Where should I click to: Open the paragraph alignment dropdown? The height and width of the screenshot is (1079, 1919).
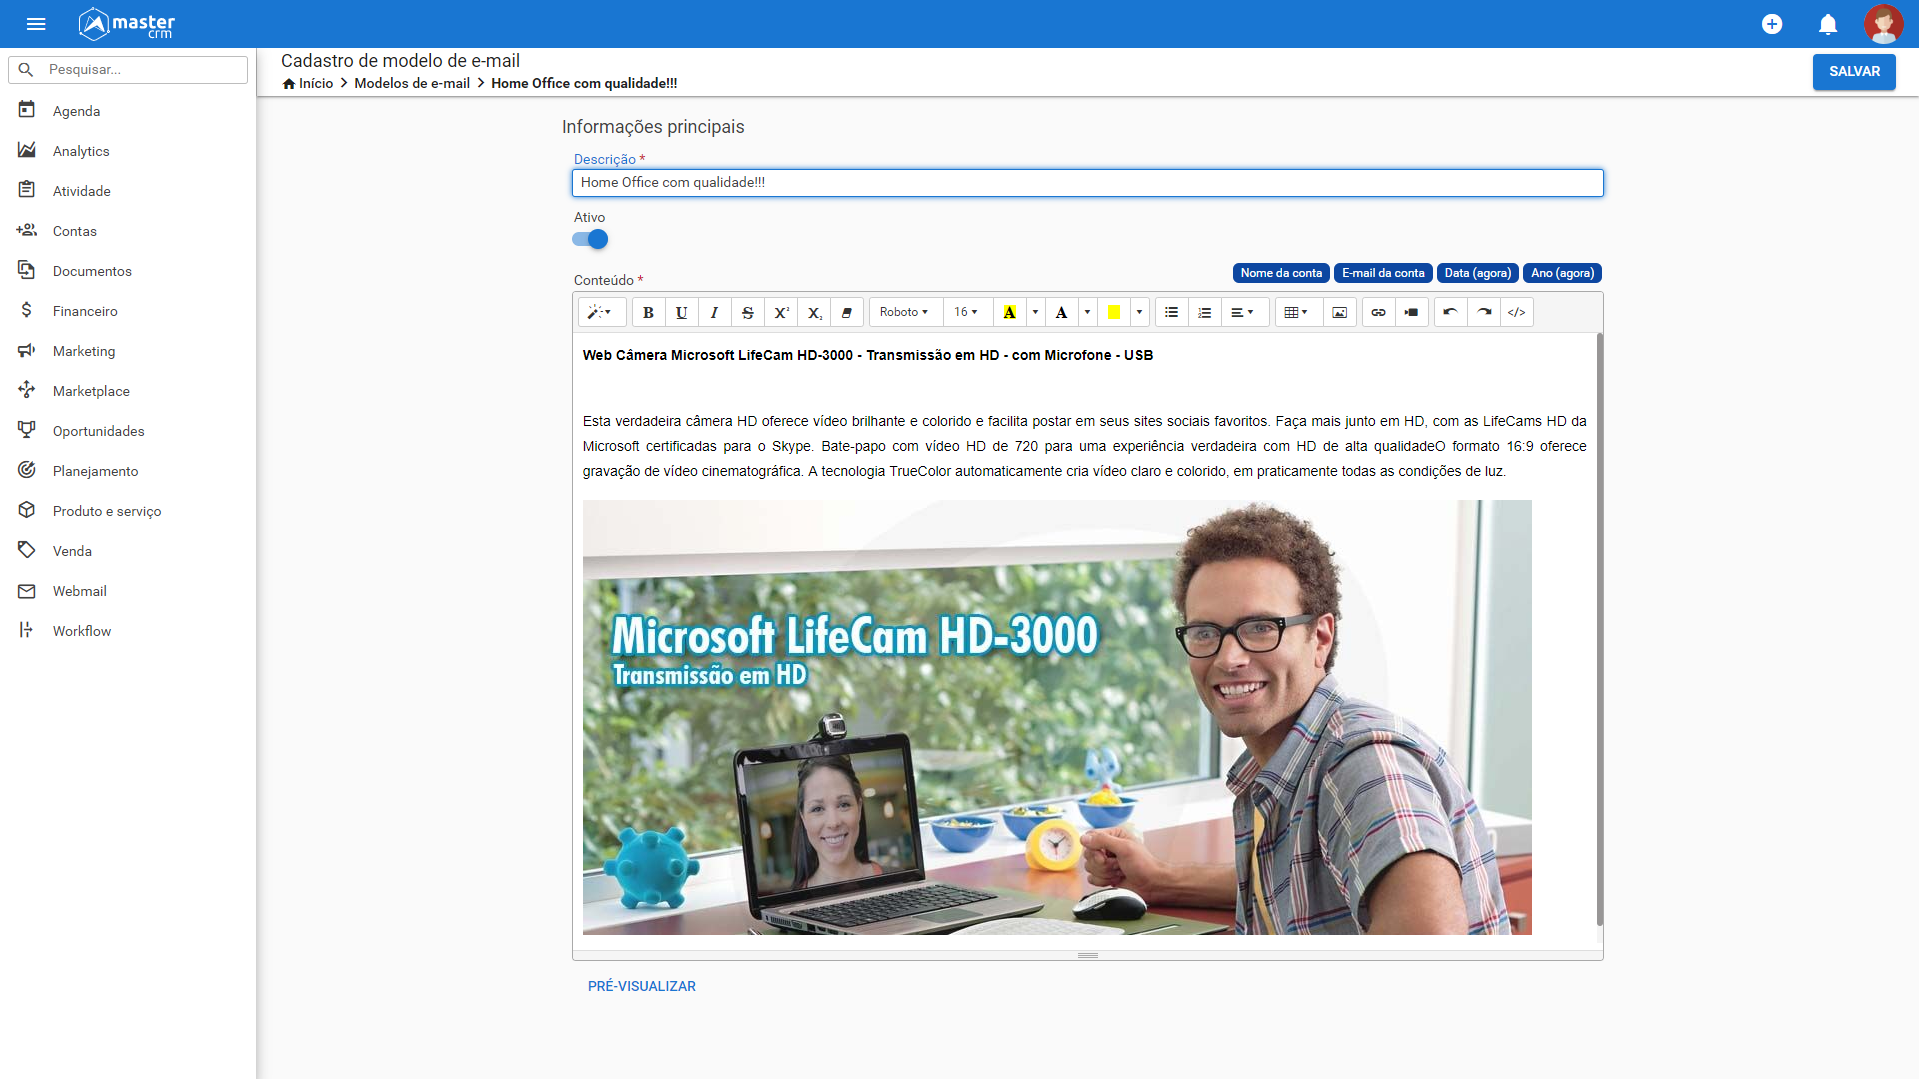click(x=1243, y=312)
